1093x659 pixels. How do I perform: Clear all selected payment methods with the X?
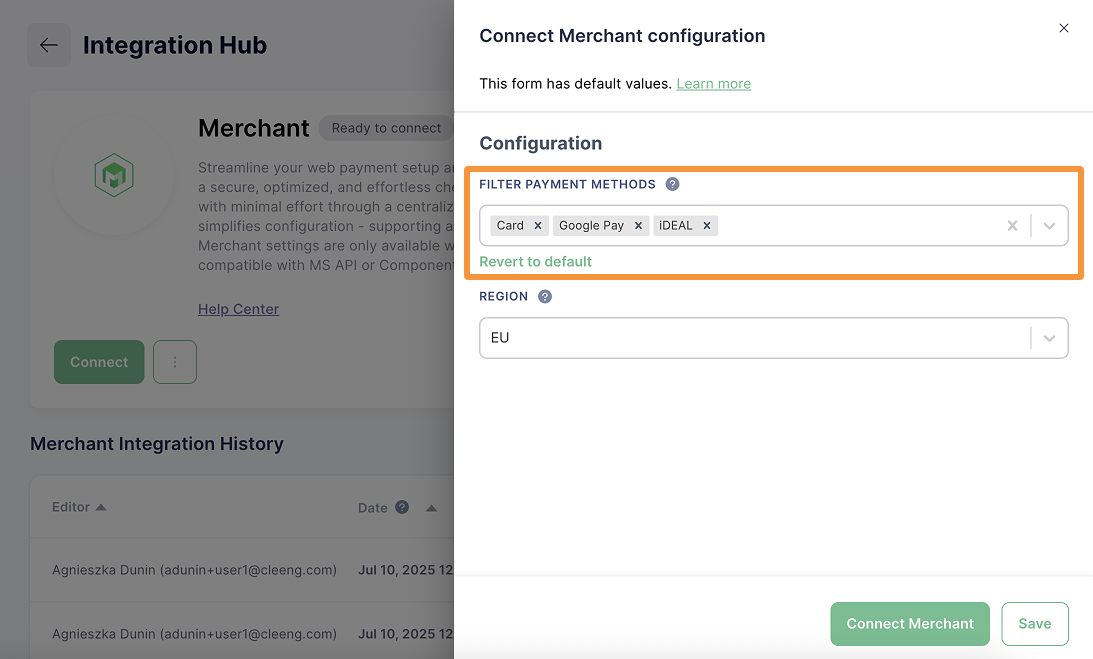[1012, 225]
